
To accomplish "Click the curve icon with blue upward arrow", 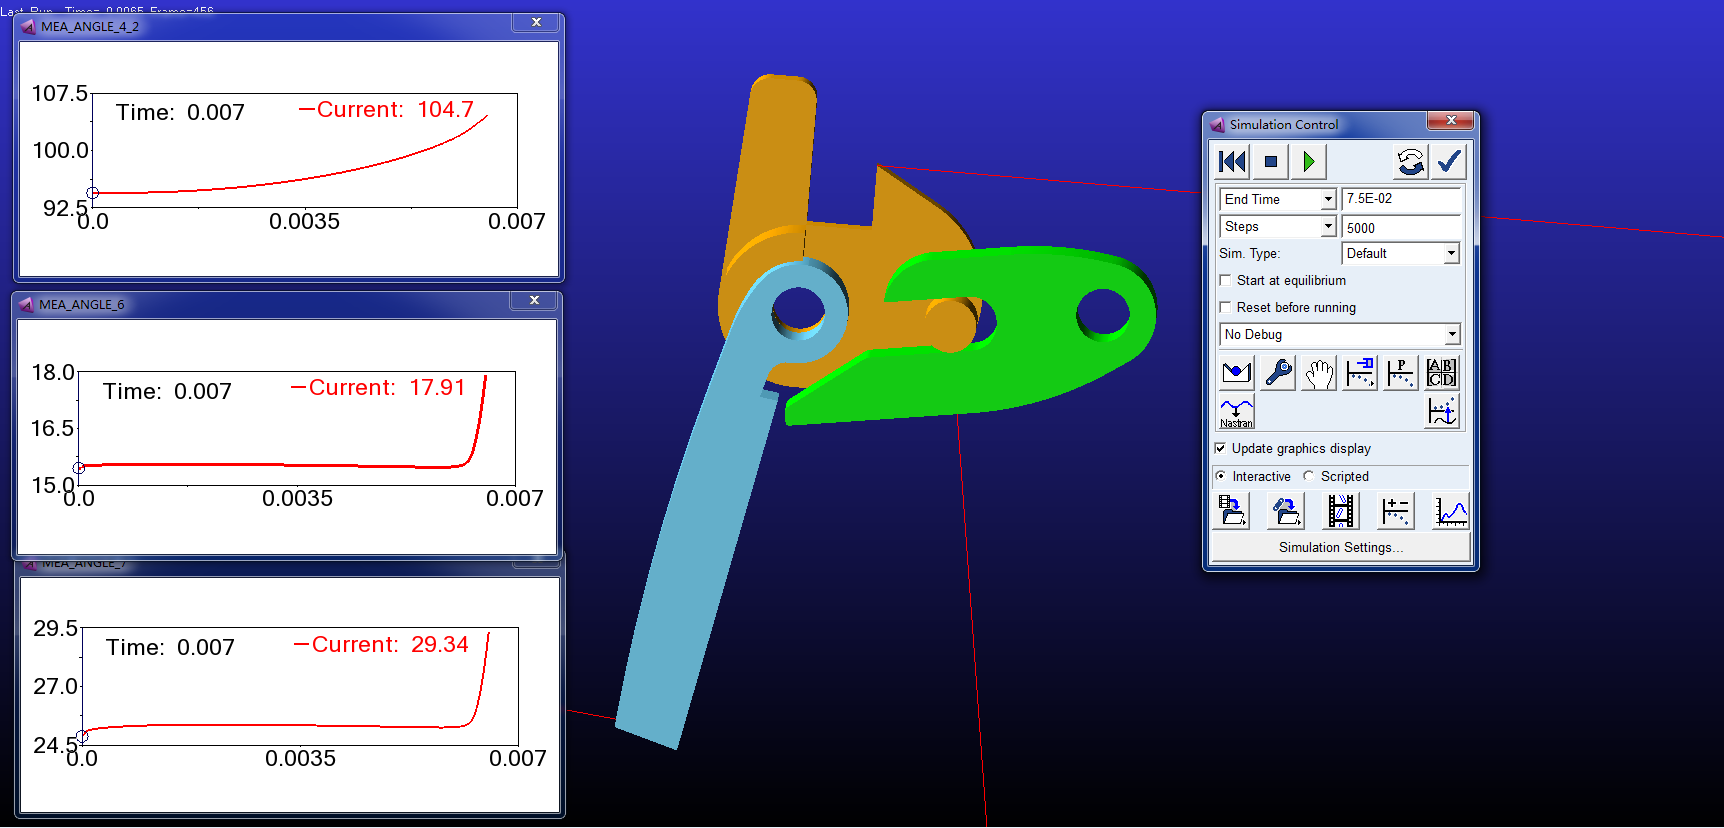I will click(x=1442, y=412).
